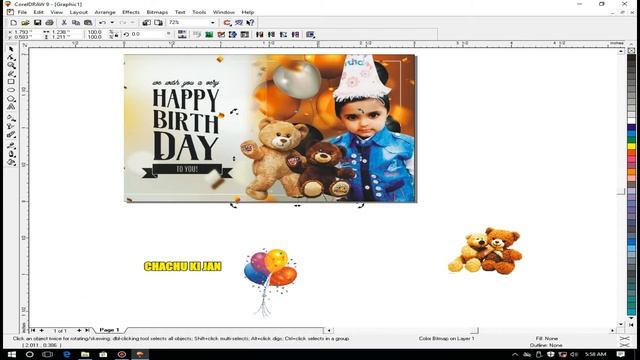Click the vertical scrollbar up arrow
The height and width of the screenshot is (360, 640).
621,51
